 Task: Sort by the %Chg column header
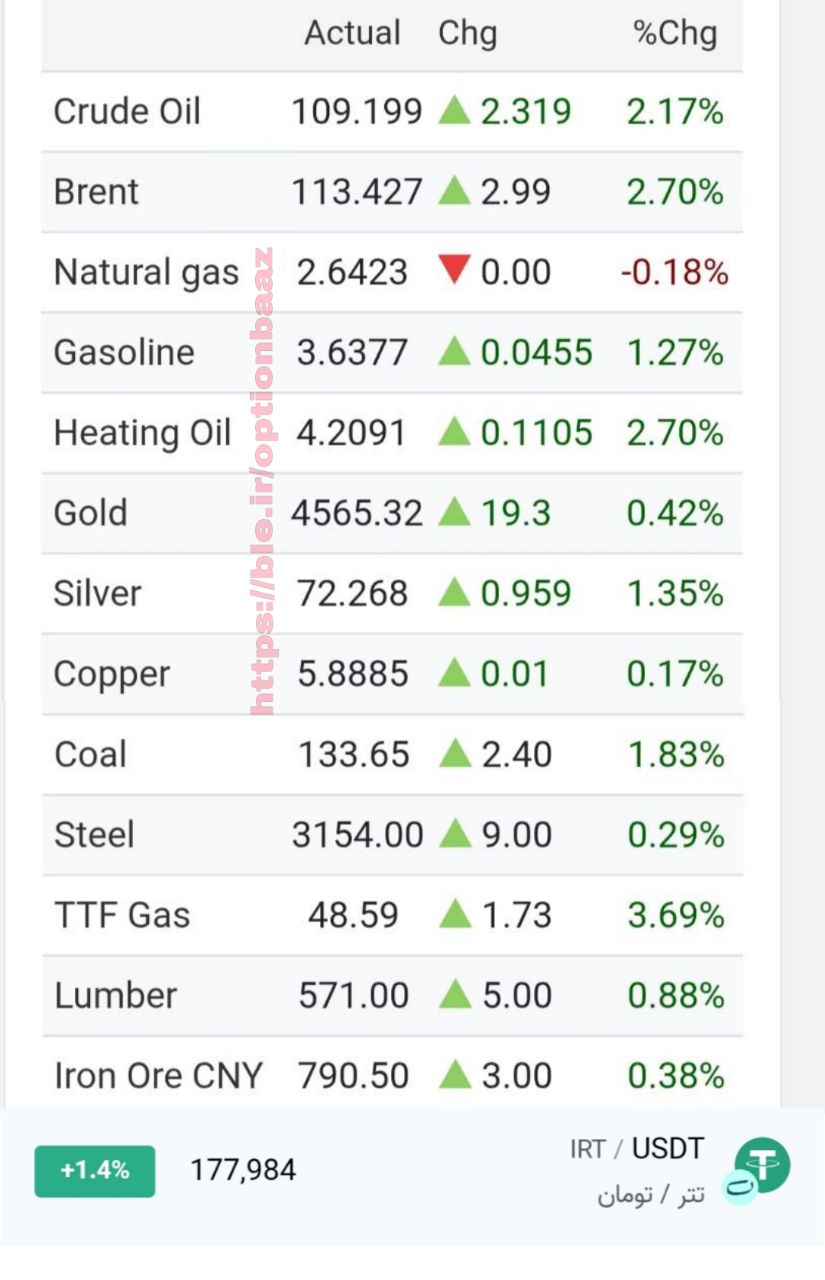(675, 33)
